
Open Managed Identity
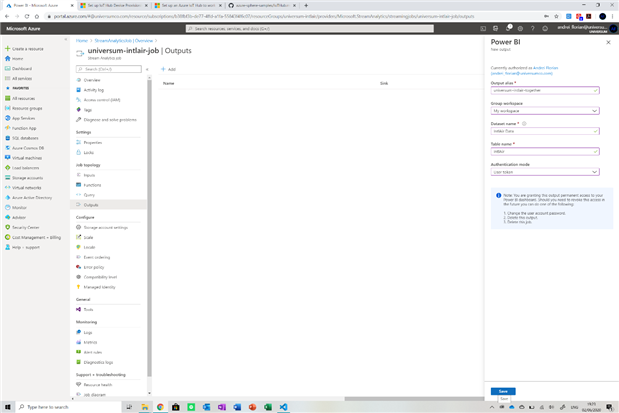pos(99,287)
